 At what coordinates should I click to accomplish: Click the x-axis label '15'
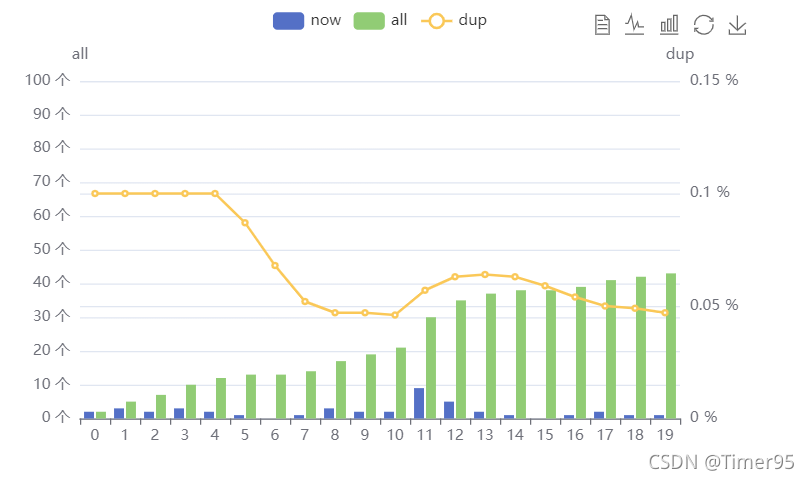point(545,435)
